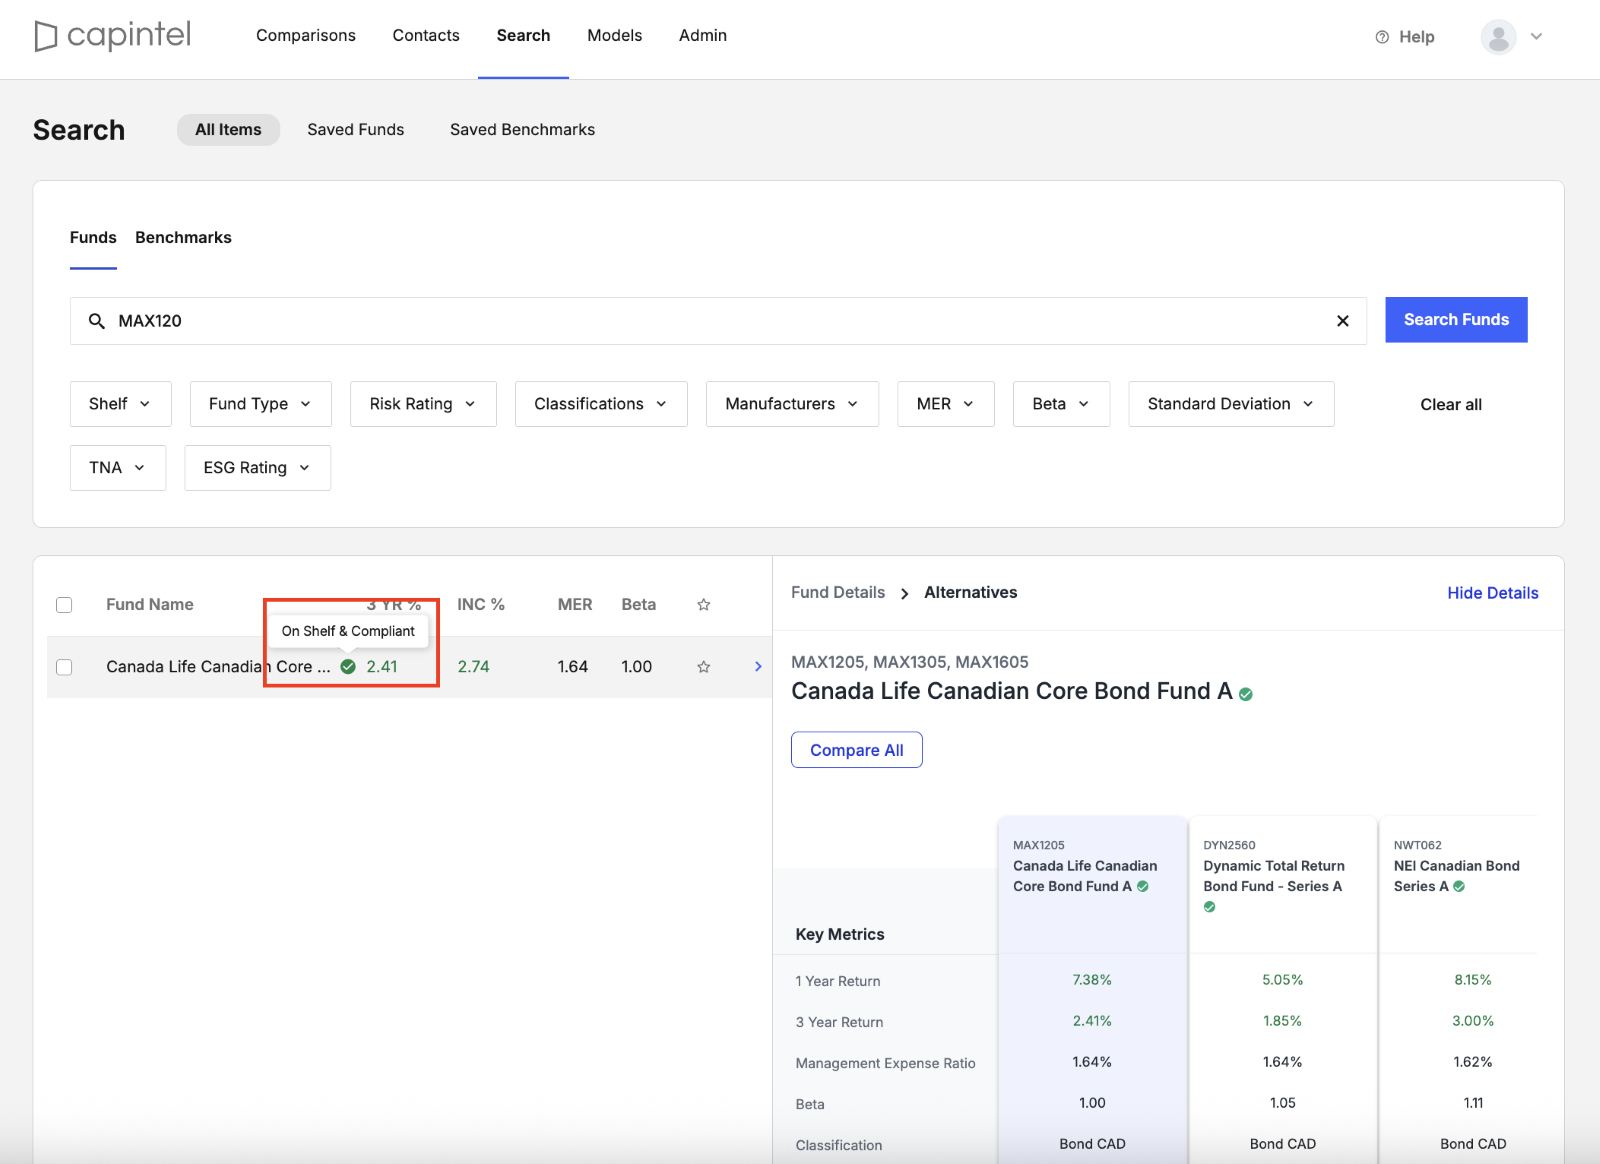
Task: Expand the Manufacturers filter
Action: (x=792, y=404)
